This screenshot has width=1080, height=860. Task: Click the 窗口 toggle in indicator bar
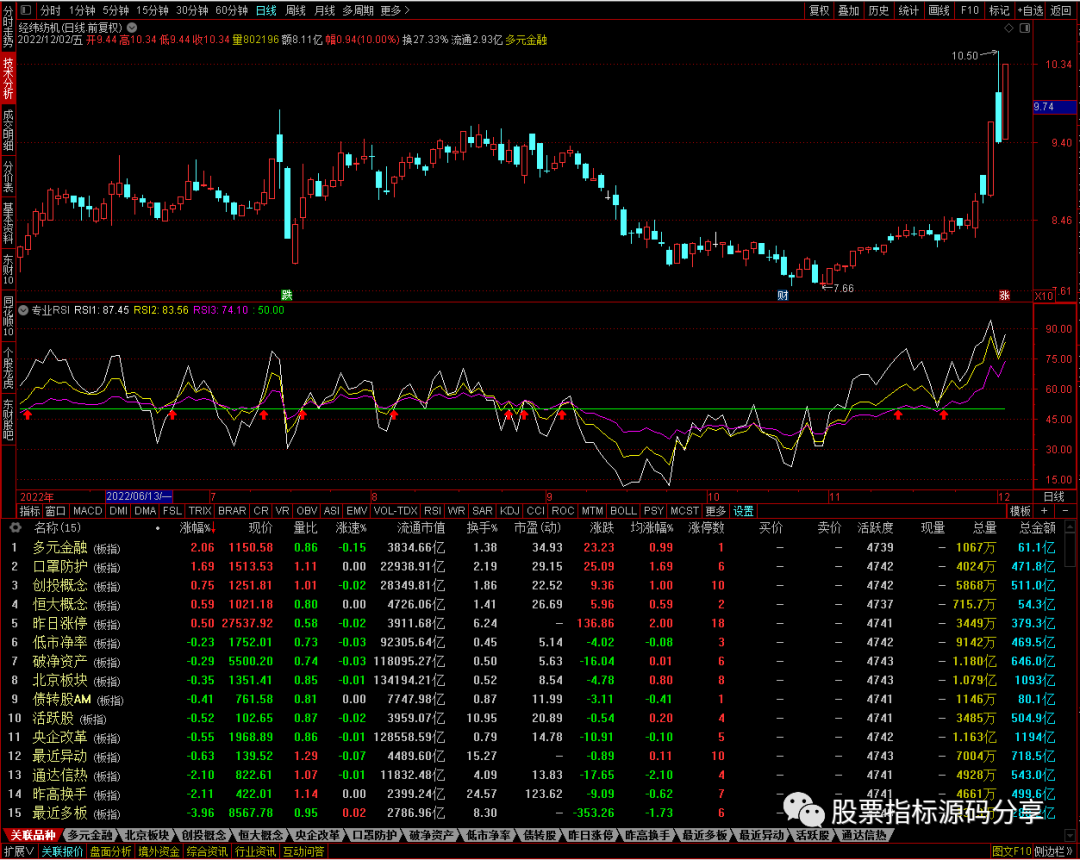click(55, 511)
